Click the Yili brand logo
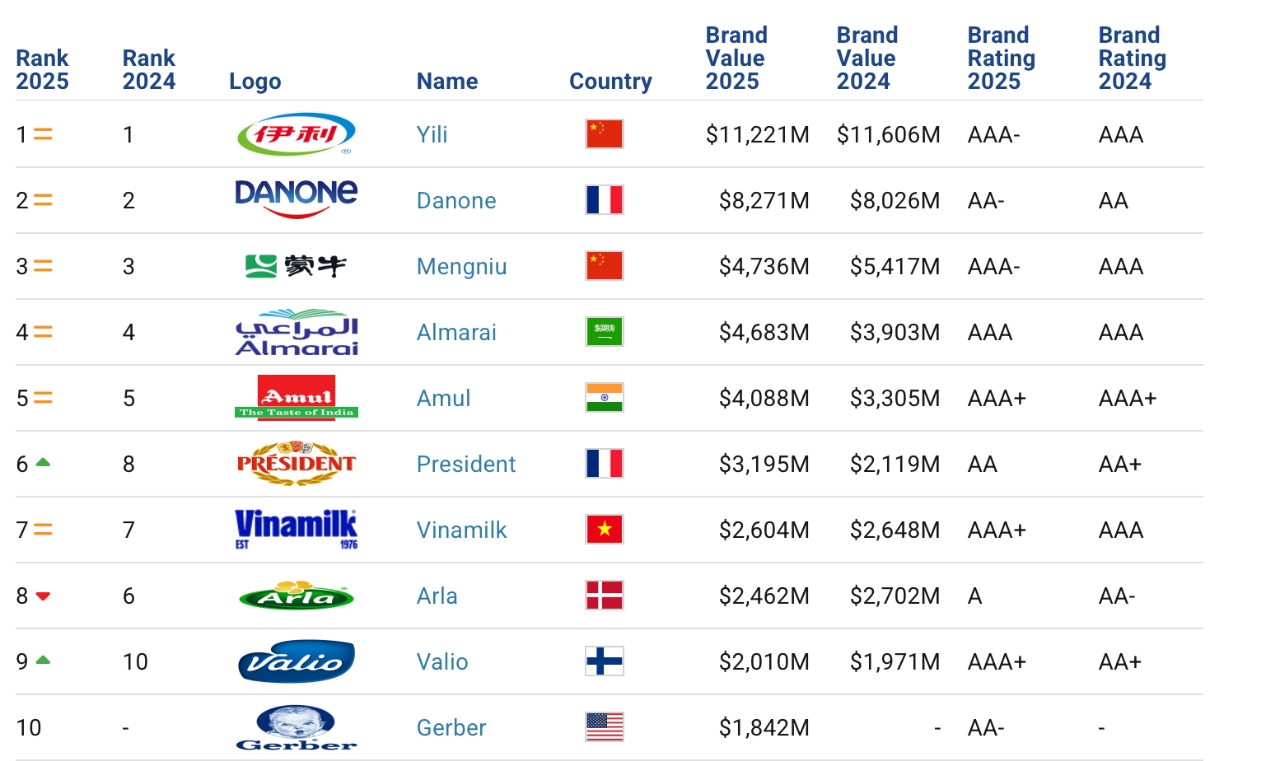Viewport: 1280px width, 761px height. tap(296, 134)
